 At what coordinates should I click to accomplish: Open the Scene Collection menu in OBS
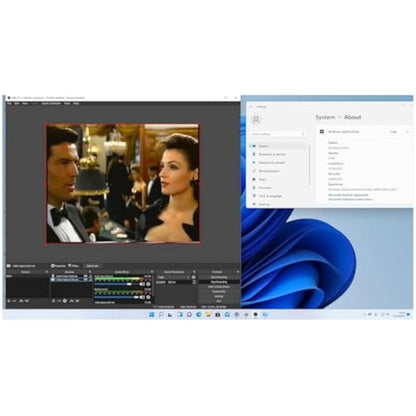51,104
